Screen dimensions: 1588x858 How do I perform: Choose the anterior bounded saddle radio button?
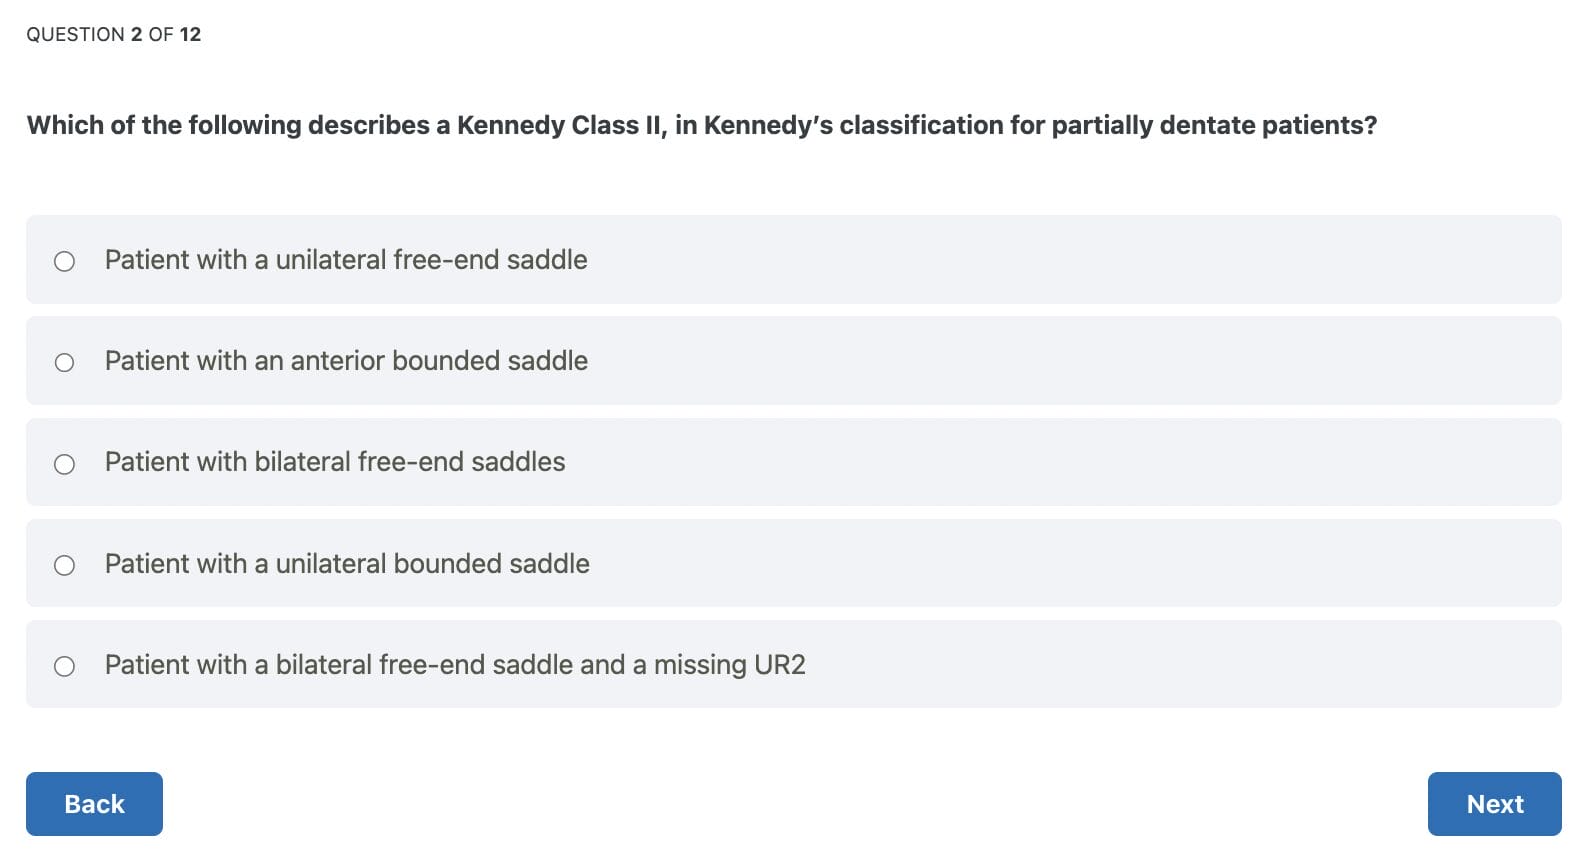(64, 362)
